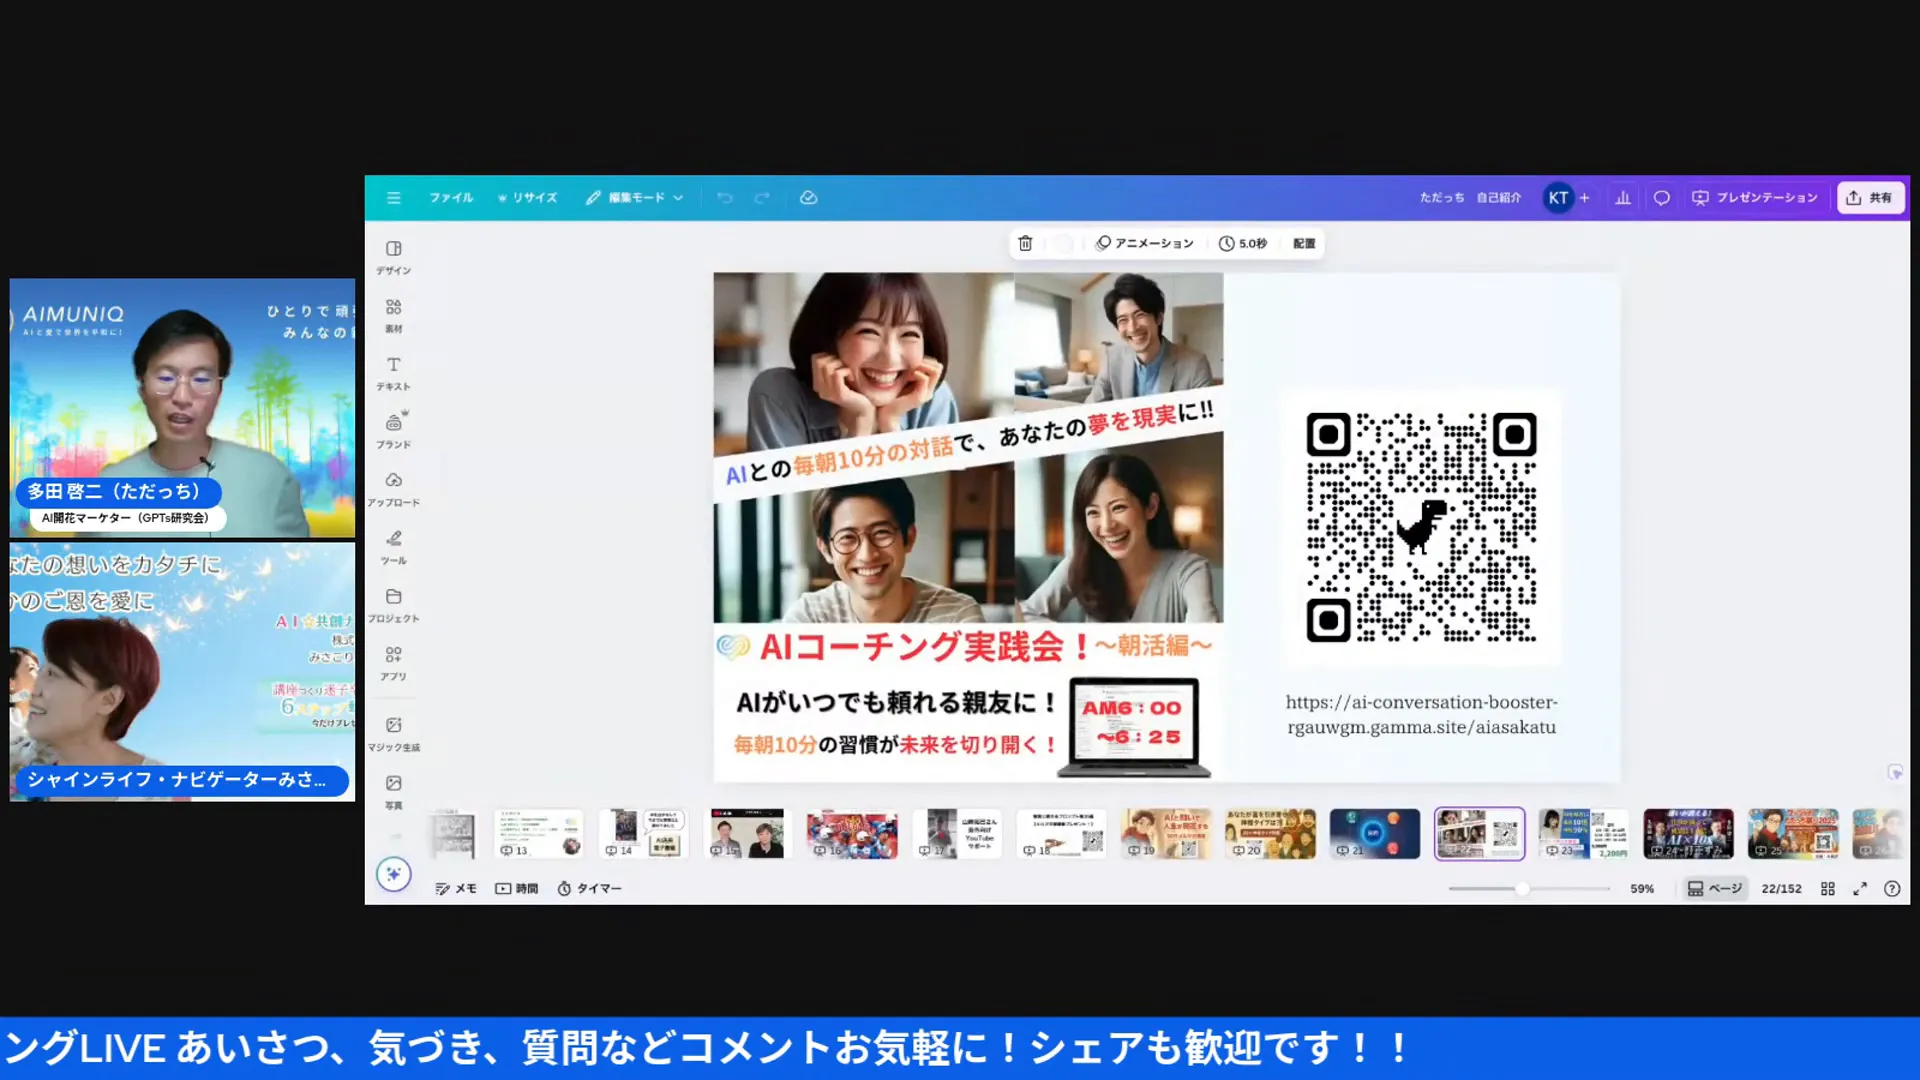Viewport: 1920px width, 1080px height.
Task: Delete the page with trash icon
Action: pyautogui.click(x=1025, y=243)
